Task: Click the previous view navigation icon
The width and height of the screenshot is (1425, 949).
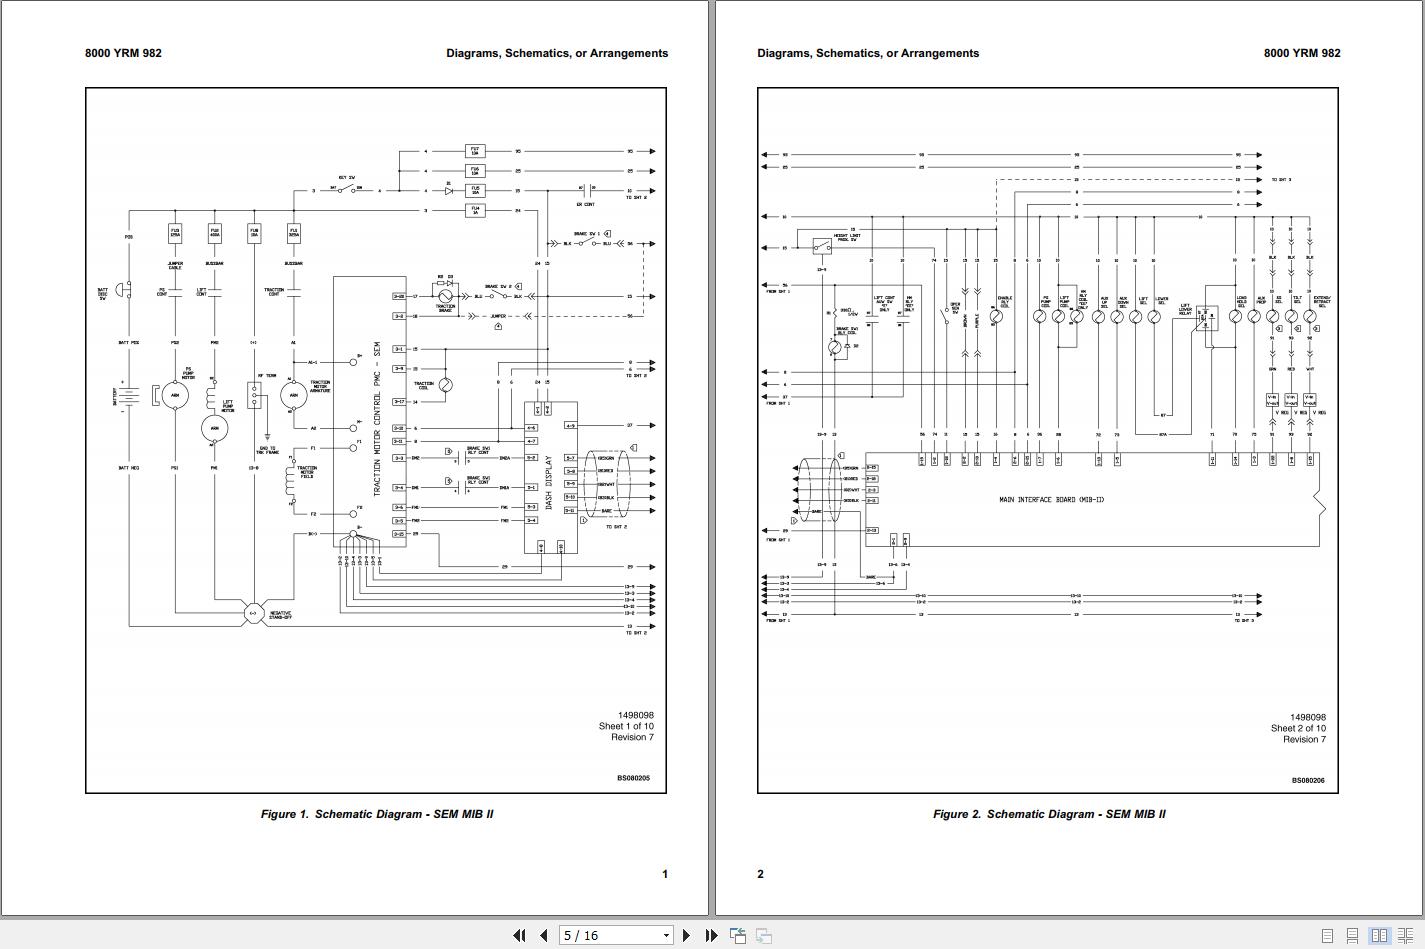Action: pos(738,935)
